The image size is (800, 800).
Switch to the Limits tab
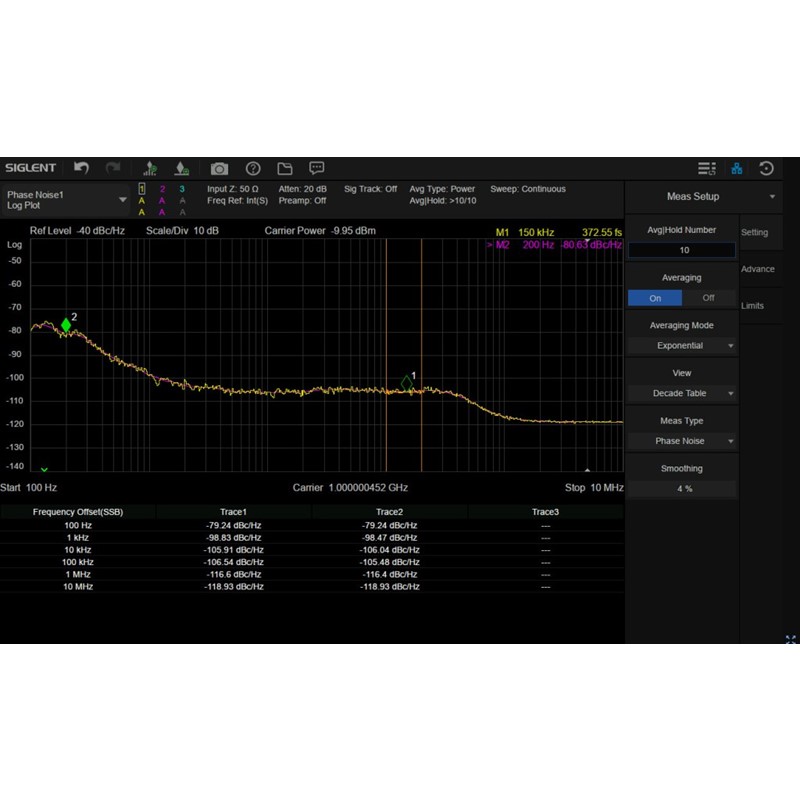coord(753,306)
